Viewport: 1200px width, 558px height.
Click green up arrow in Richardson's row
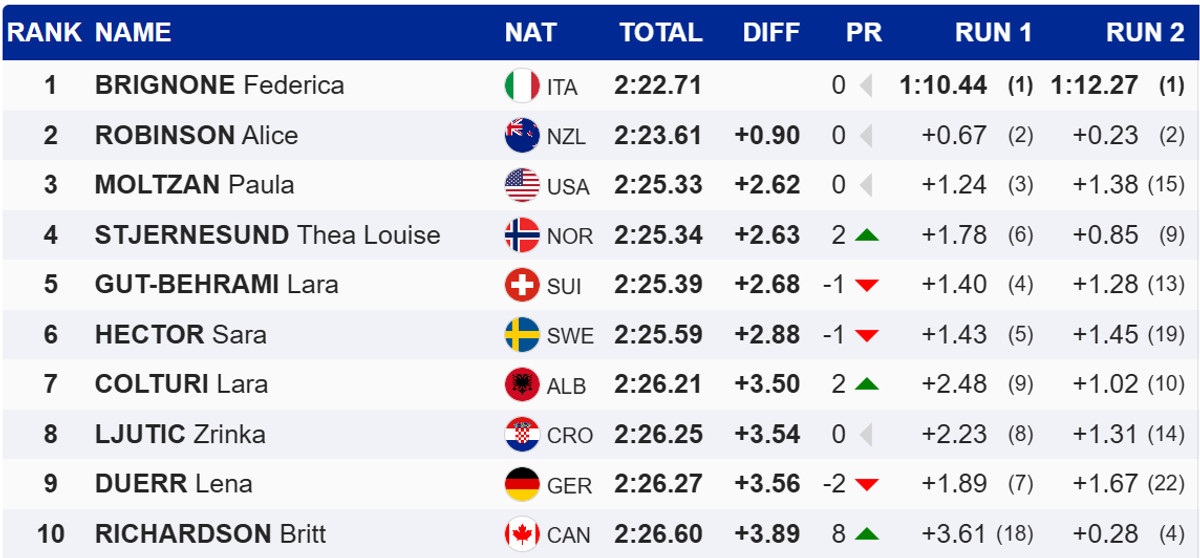(x=866, y=534)
